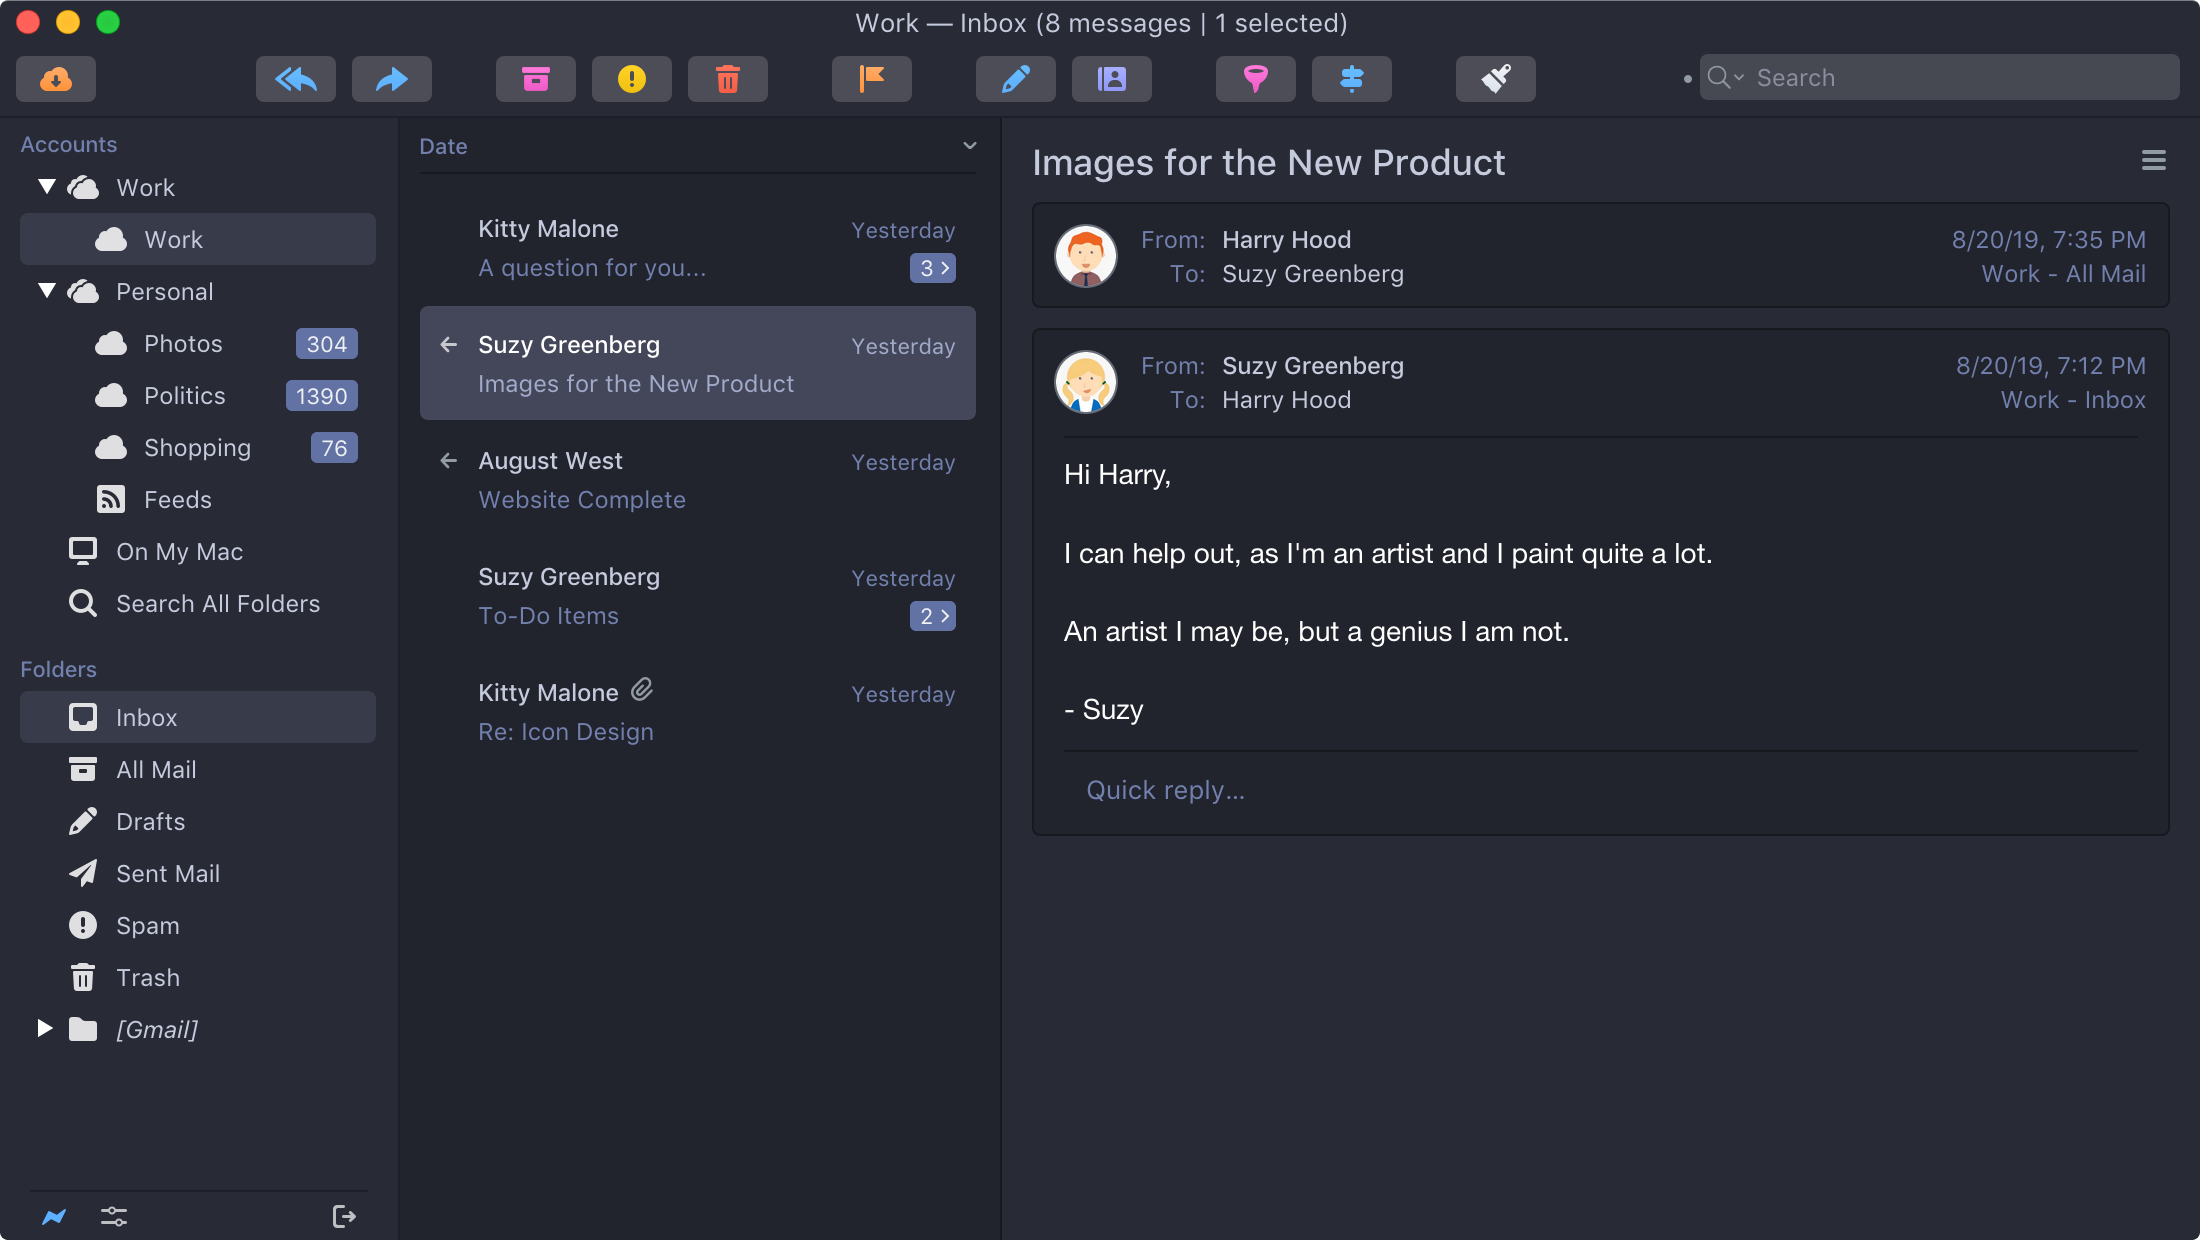Toggle the pink filter funnel icon
This screenshot has height=1240, width=2200.
pos(1255,79)
